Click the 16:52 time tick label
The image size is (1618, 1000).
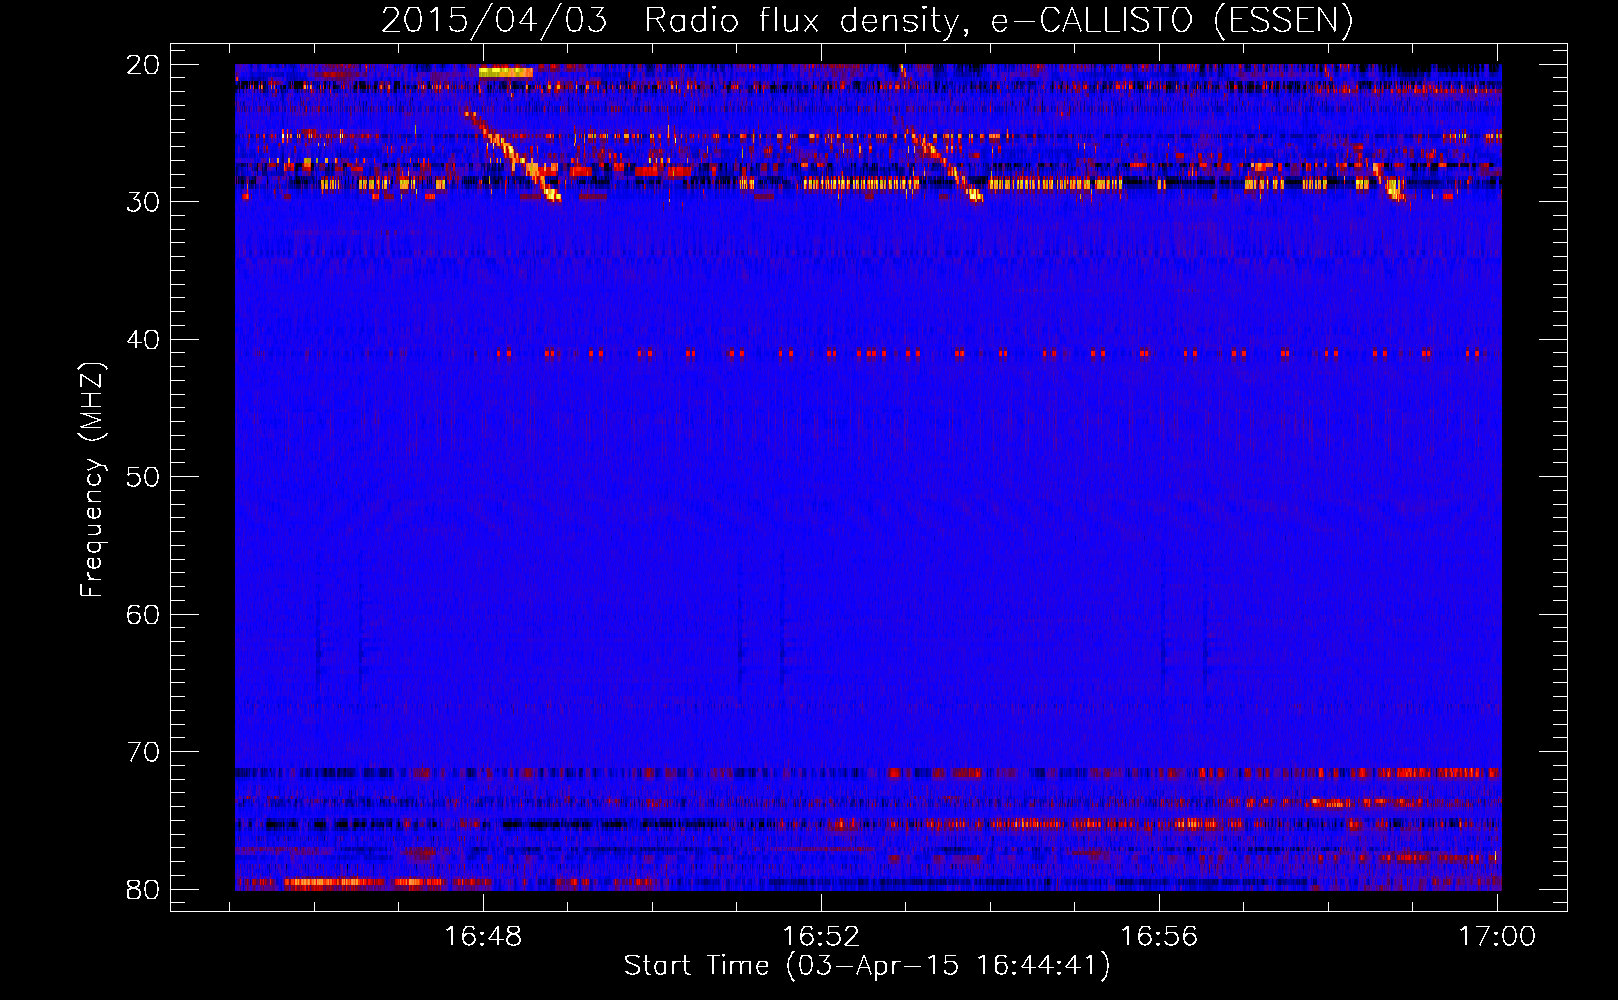pos(821,936)
